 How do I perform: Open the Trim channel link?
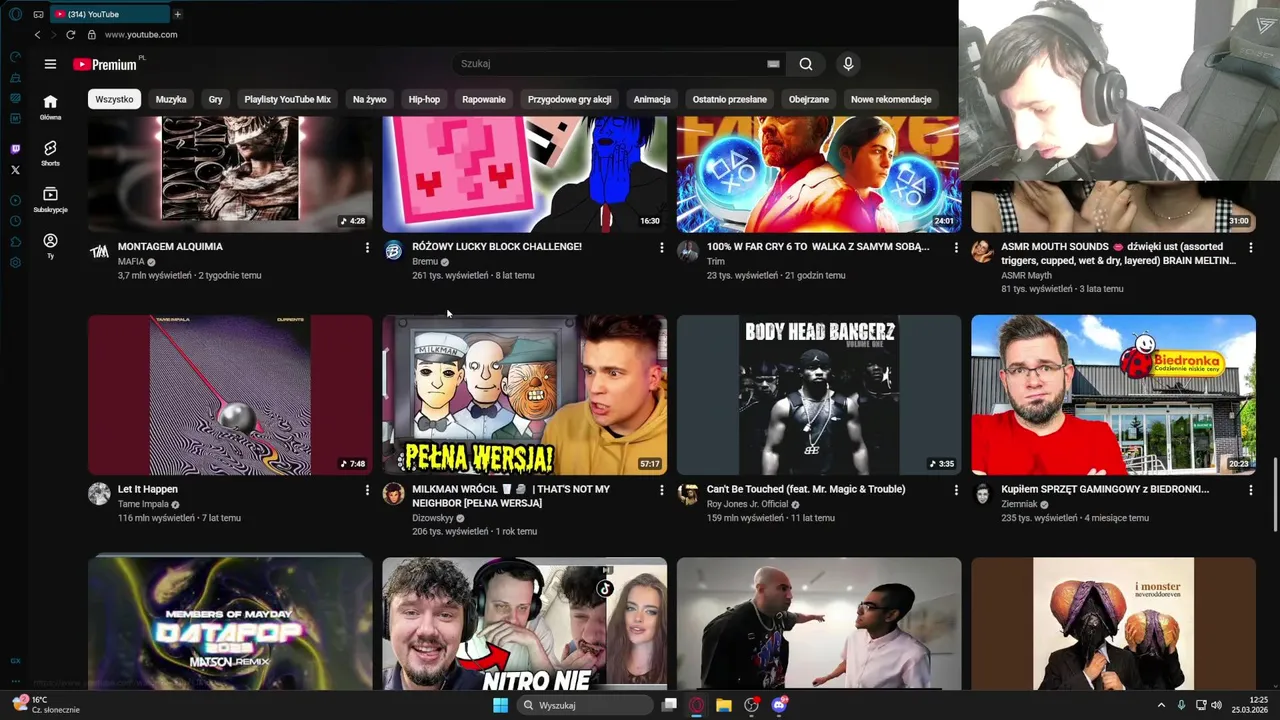[716, 261]
